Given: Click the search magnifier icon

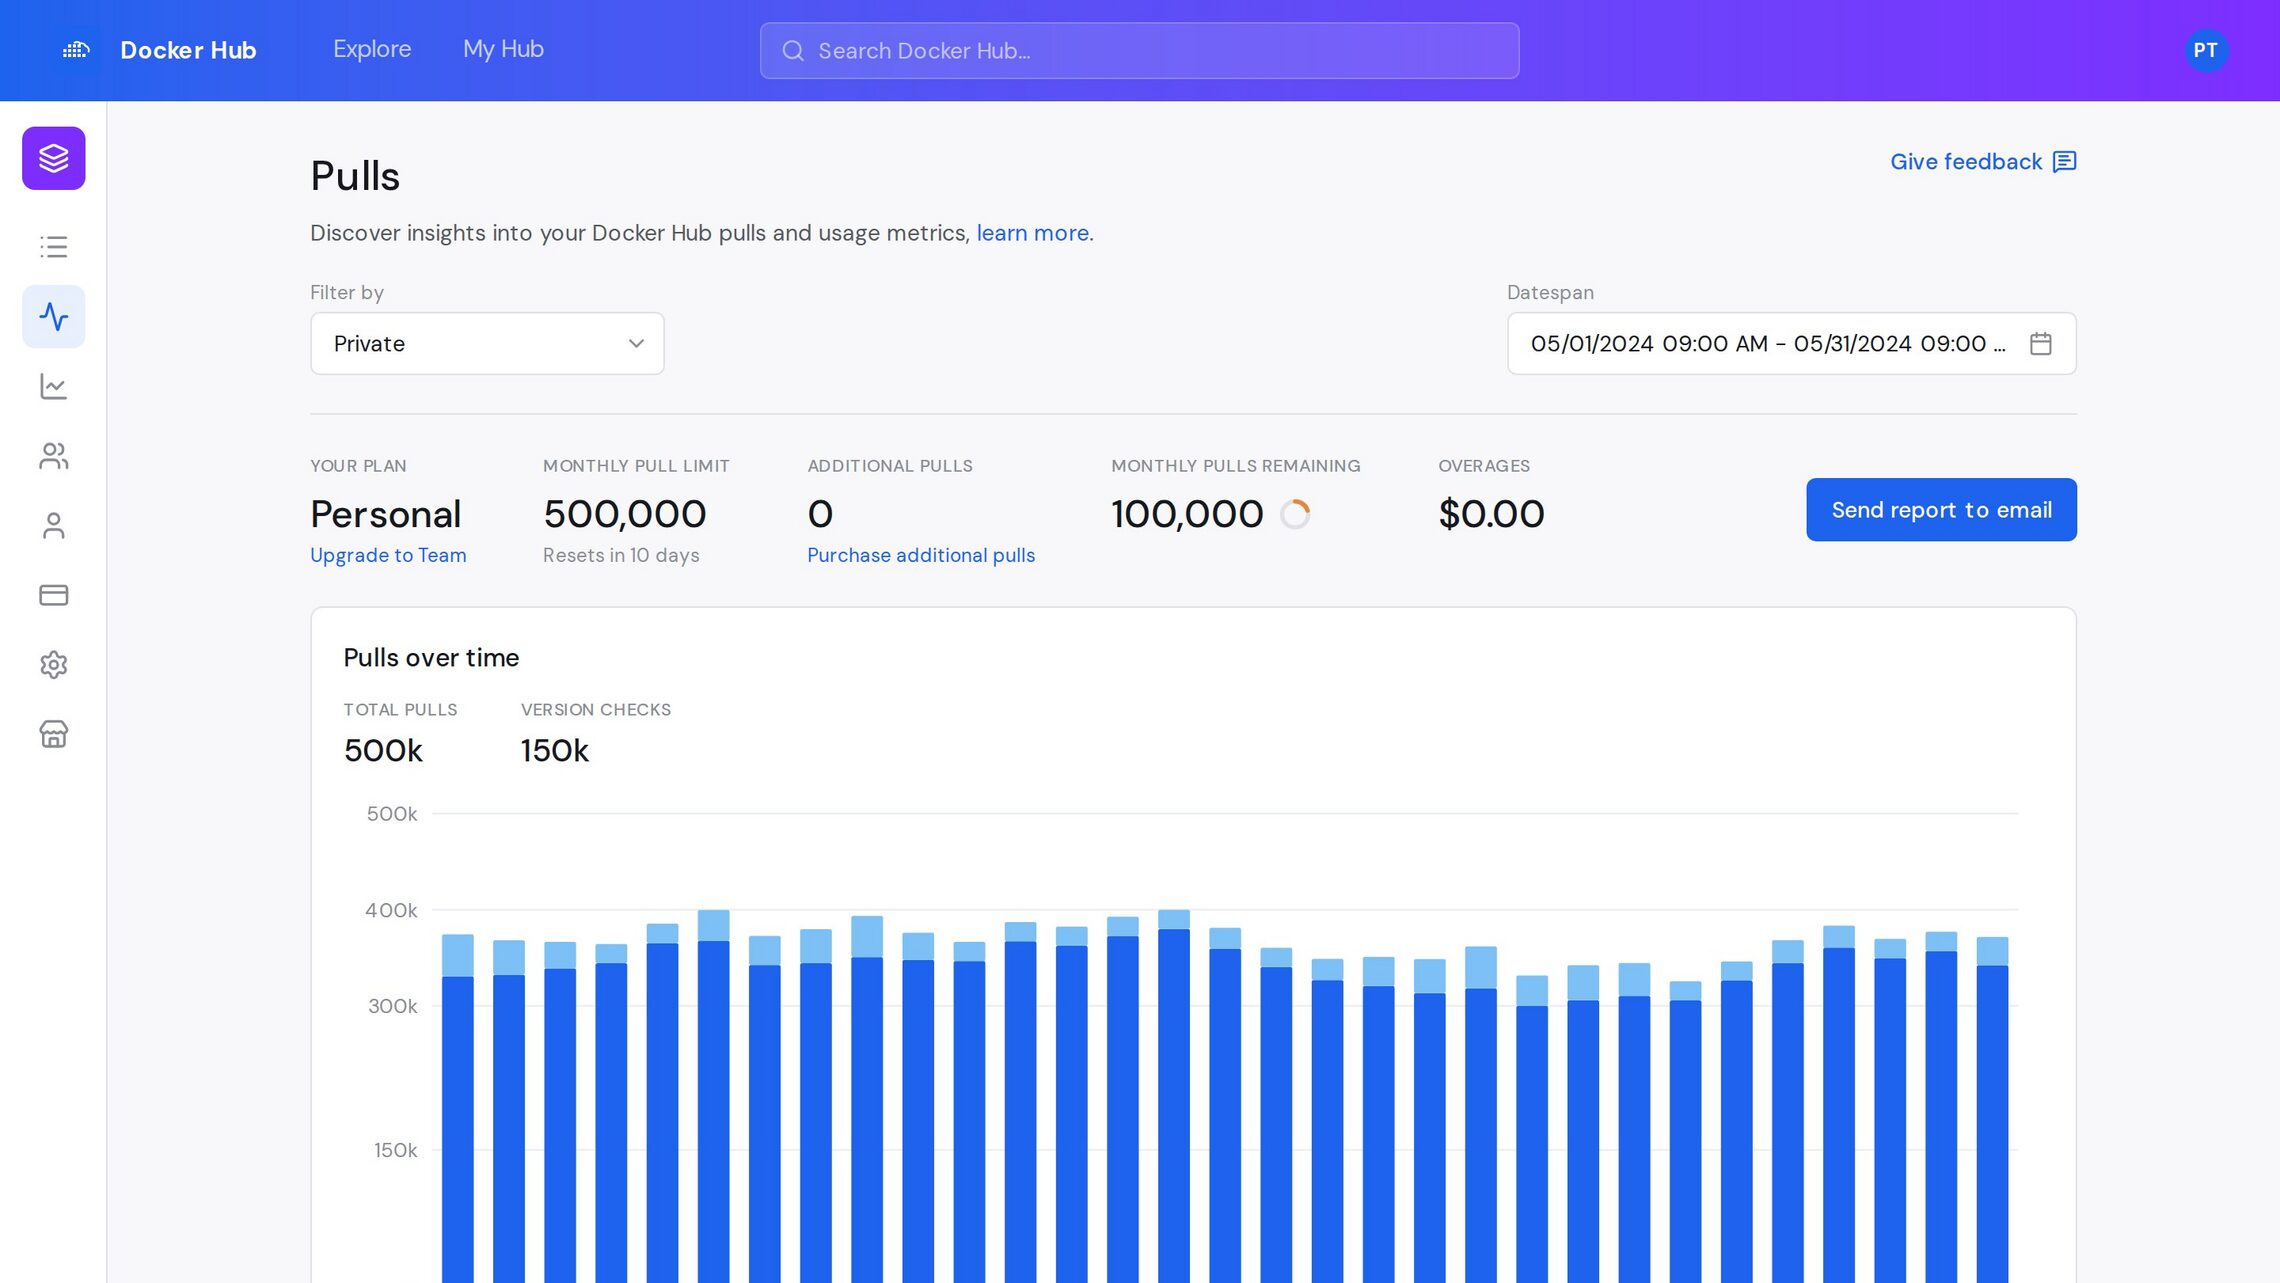Looking at the screenshot, I should click(793, 51).
